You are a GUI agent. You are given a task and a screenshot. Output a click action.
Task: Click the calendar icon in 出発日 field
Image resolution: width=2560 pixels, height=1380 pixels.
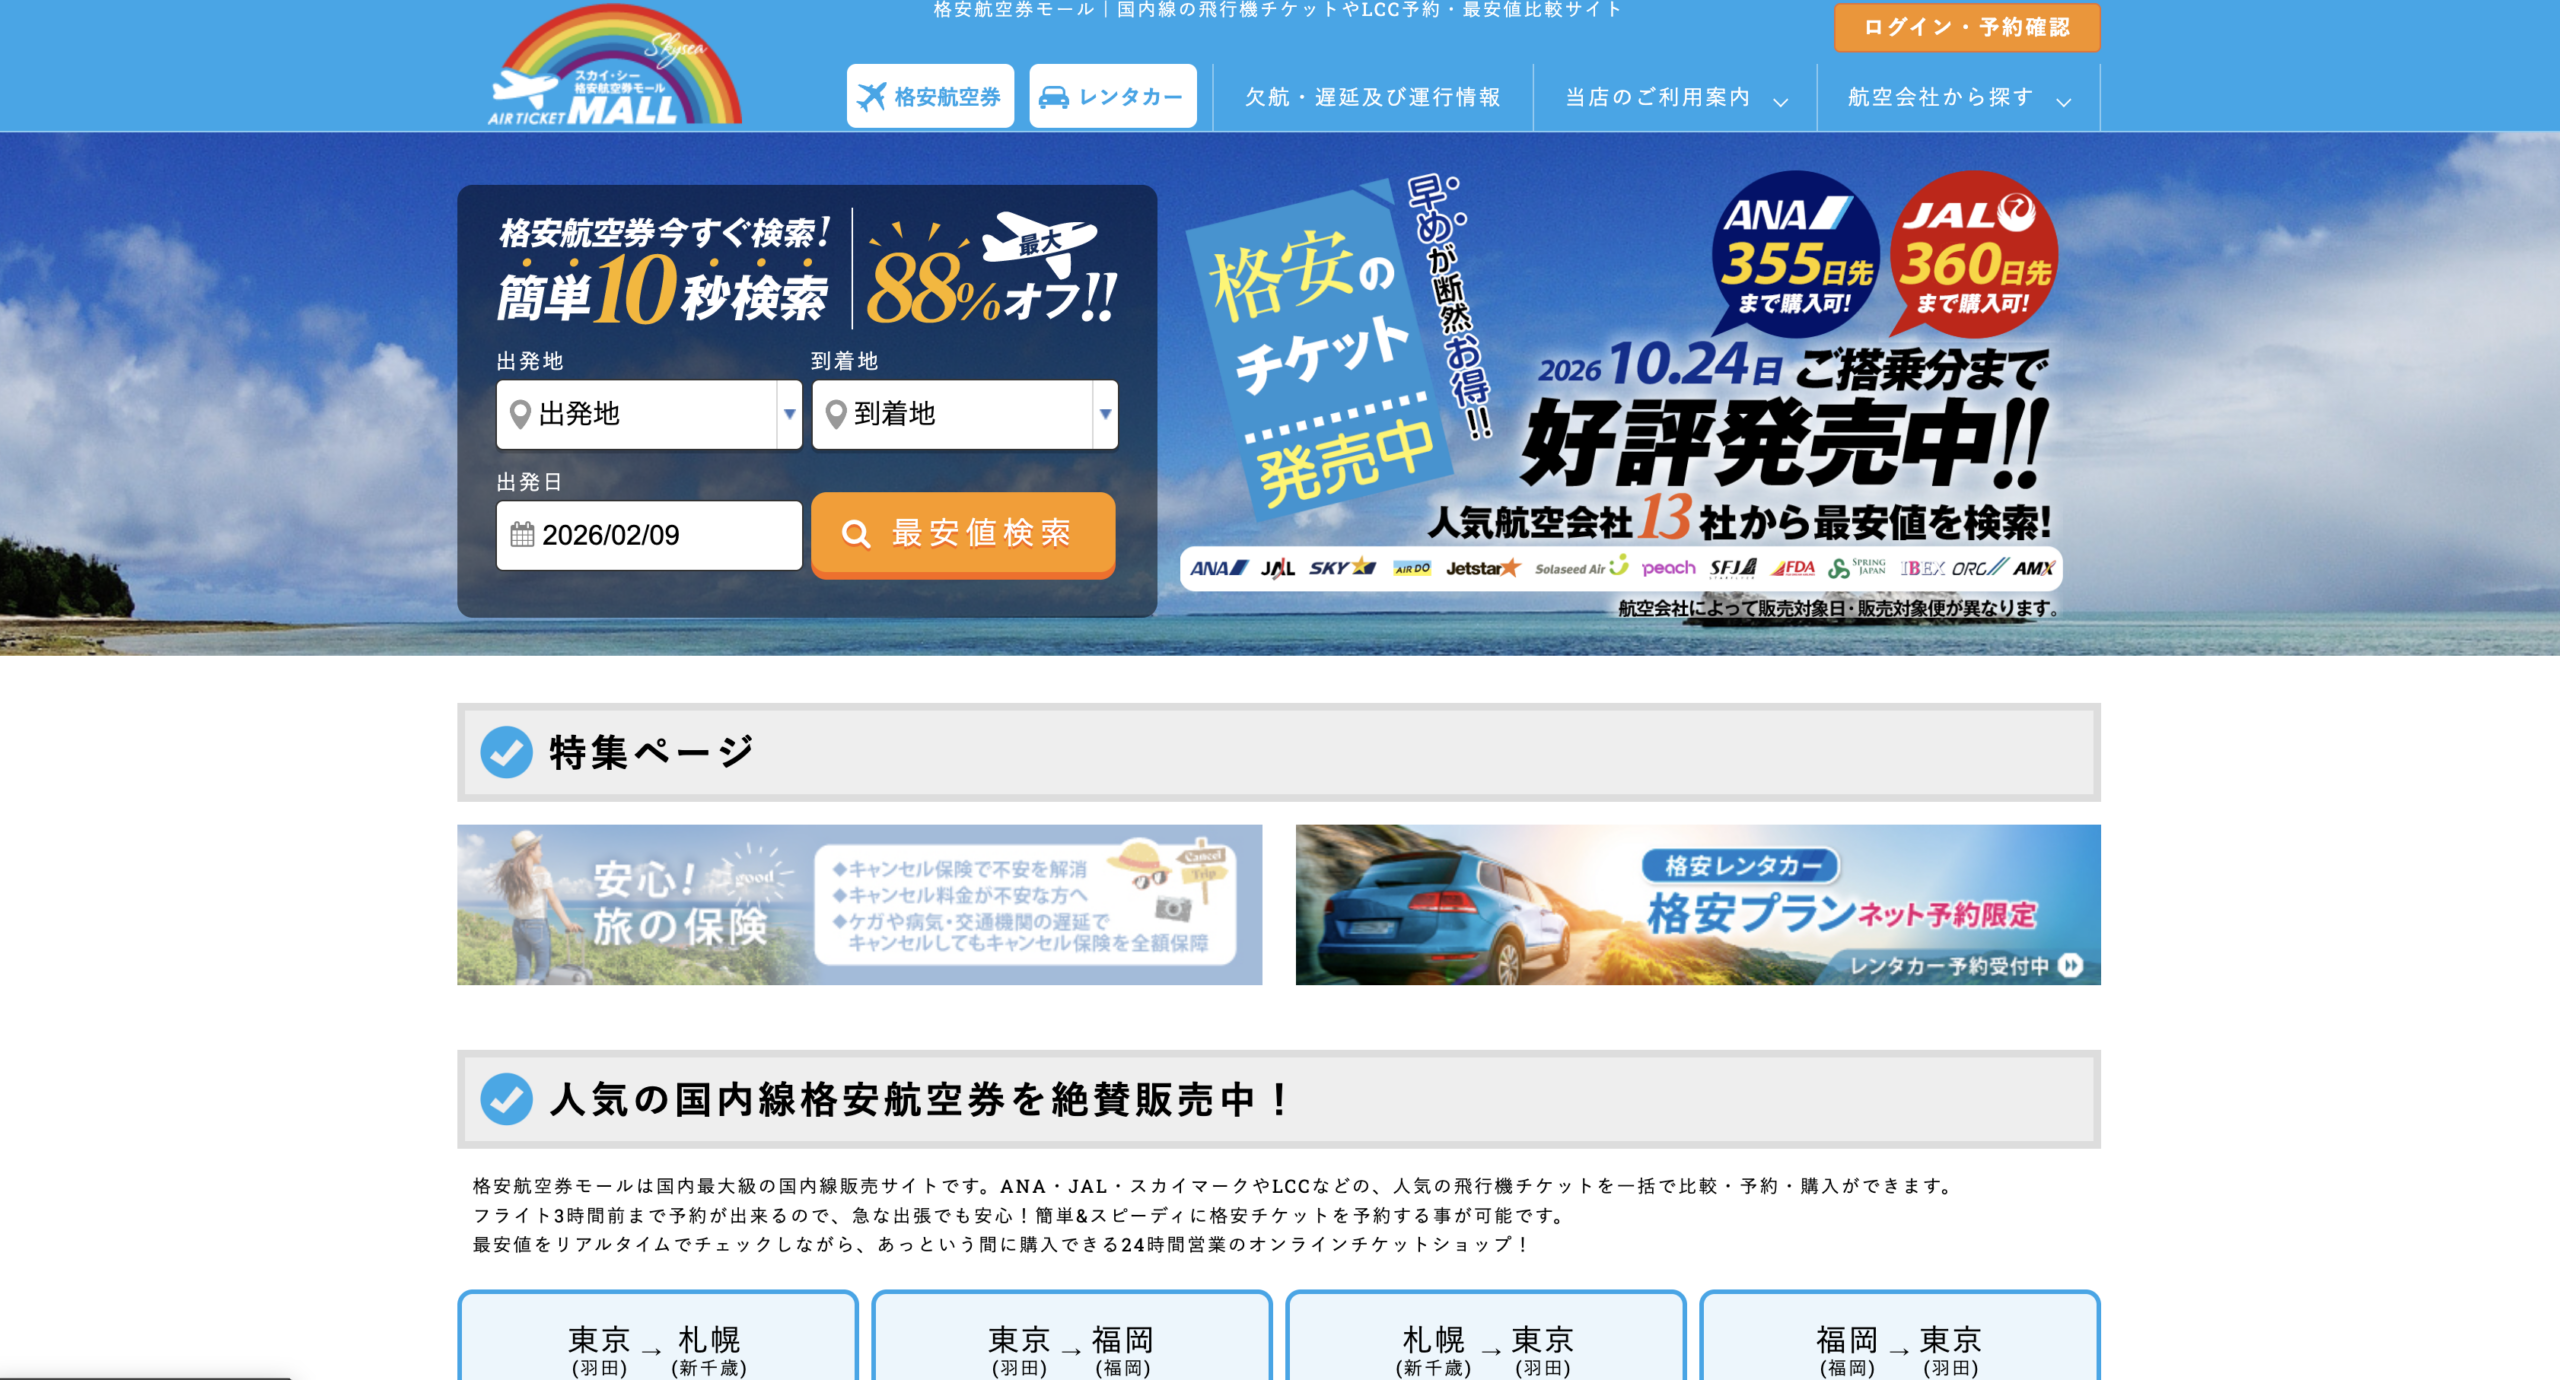coord(522,535)
